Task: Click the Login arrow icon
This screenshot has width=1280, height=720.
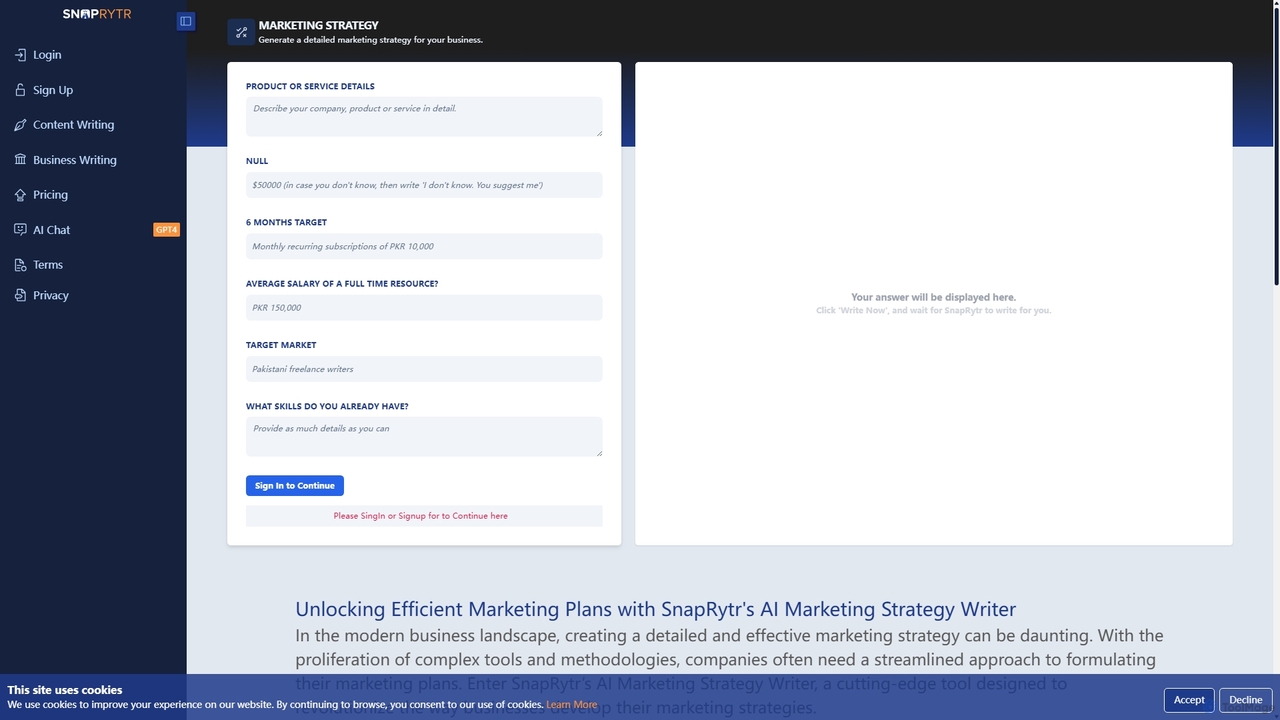Action: pos(20,55)
